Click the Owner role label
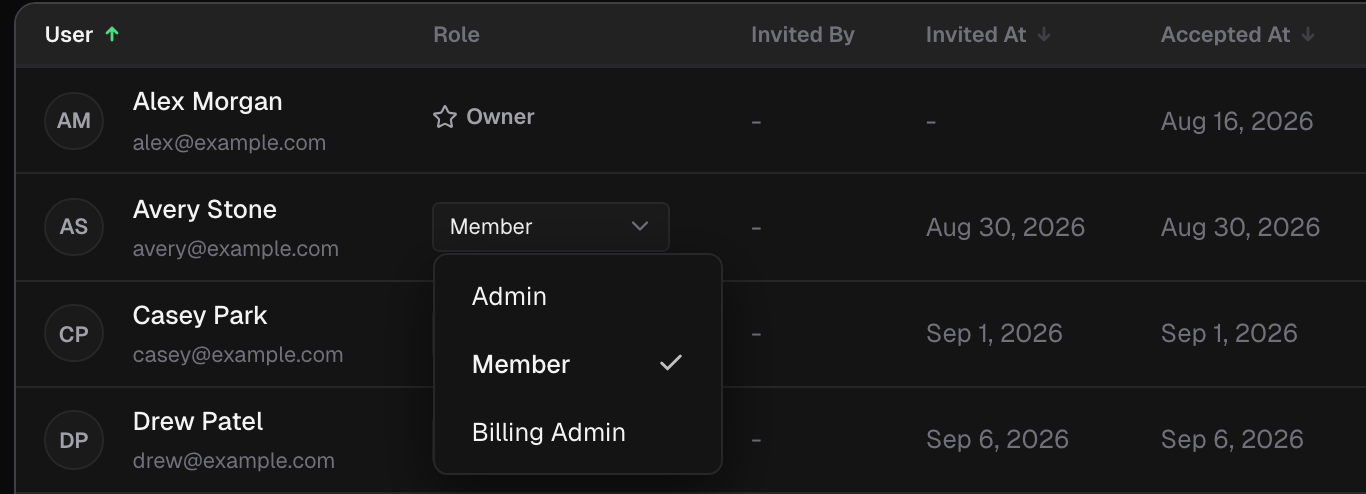This screenshot has width=1366, height=494. point(500,117)
